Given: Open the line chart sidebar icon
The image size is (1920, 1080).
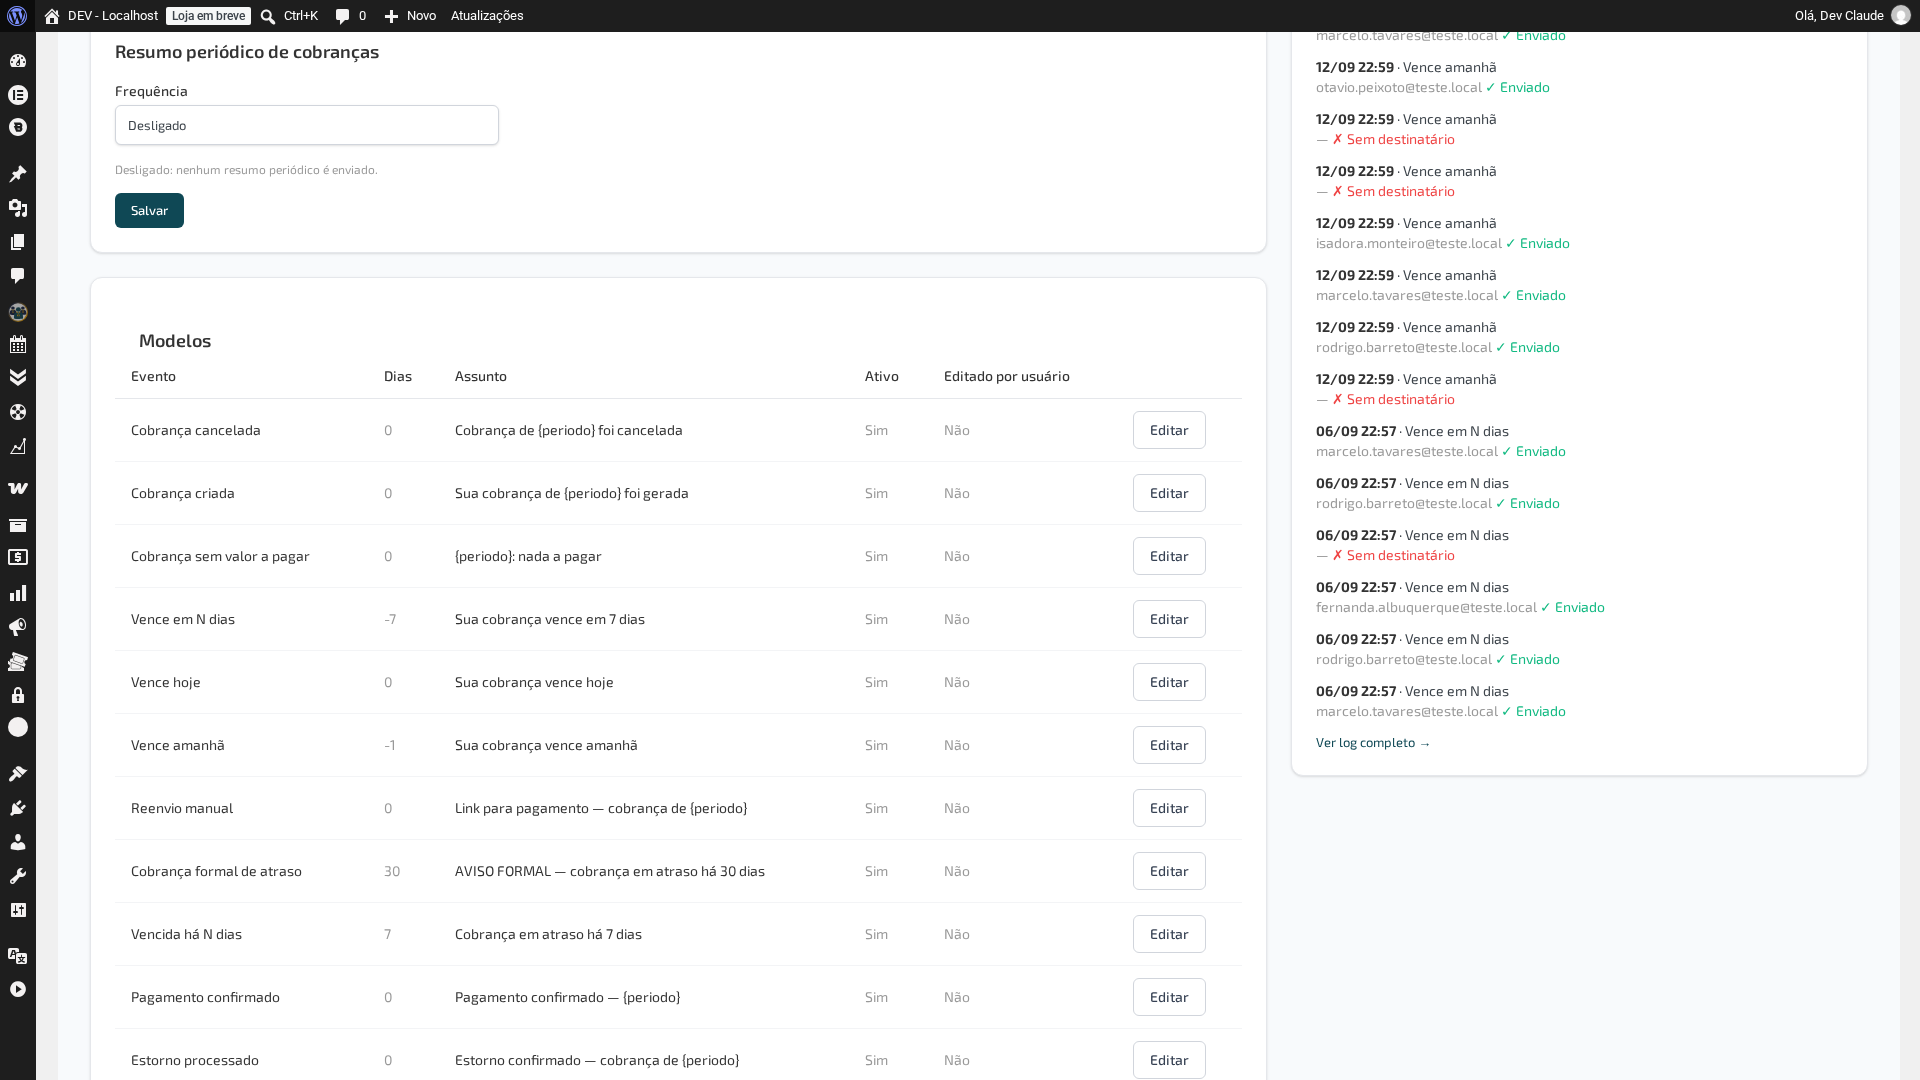Looking at the screenshot, I should tap(18, 446).
